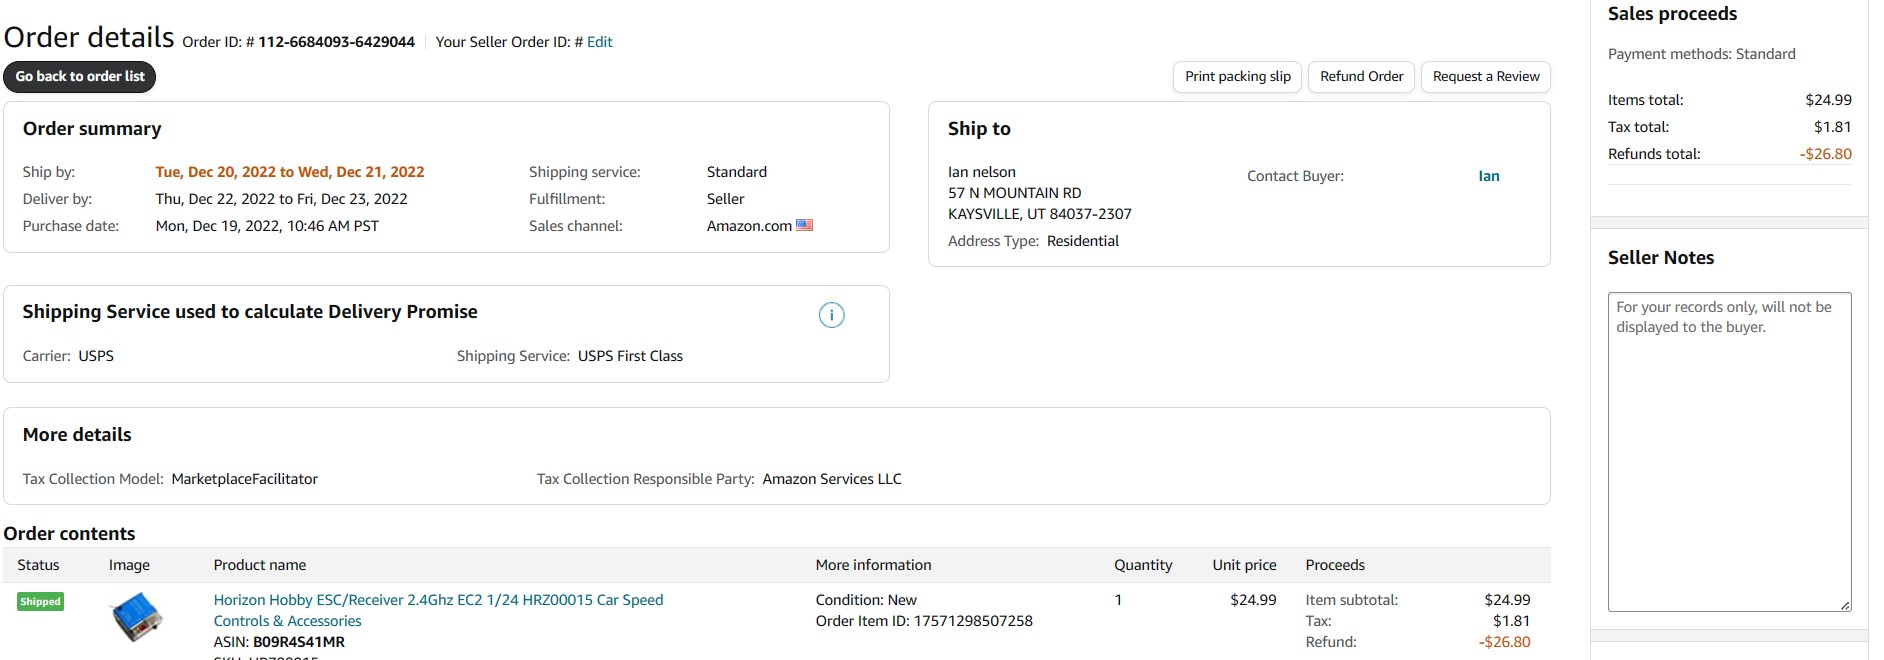Open the Horizon Hobby ESC/Receiver product link

[438, 600]
